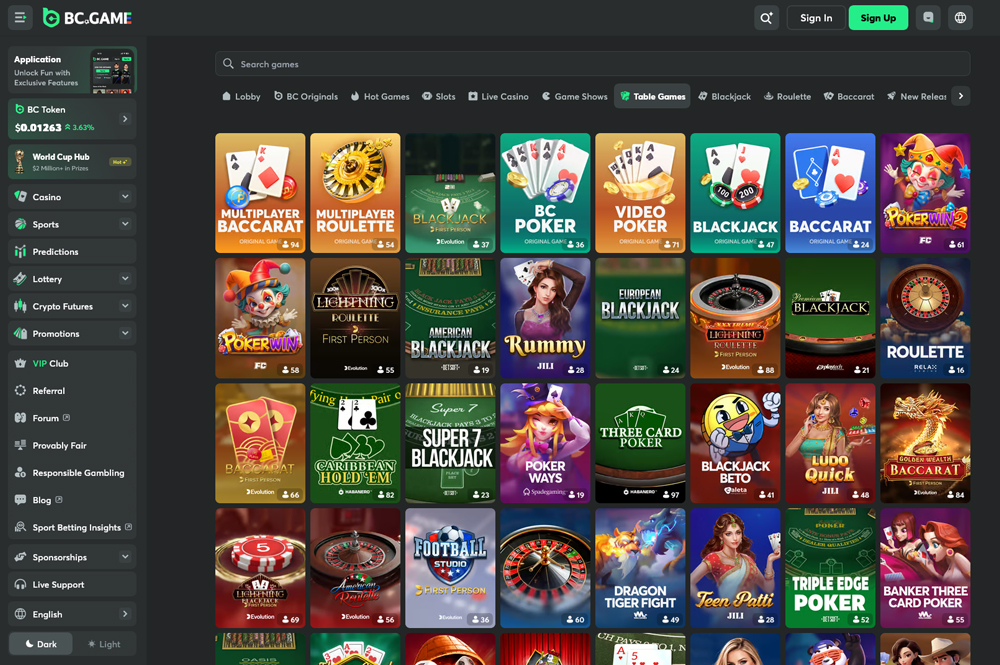The height and width of the screenshot is (665, 1000).
Task: Click the Referral icon in the sidebar
Action: [x=20, y=391]
